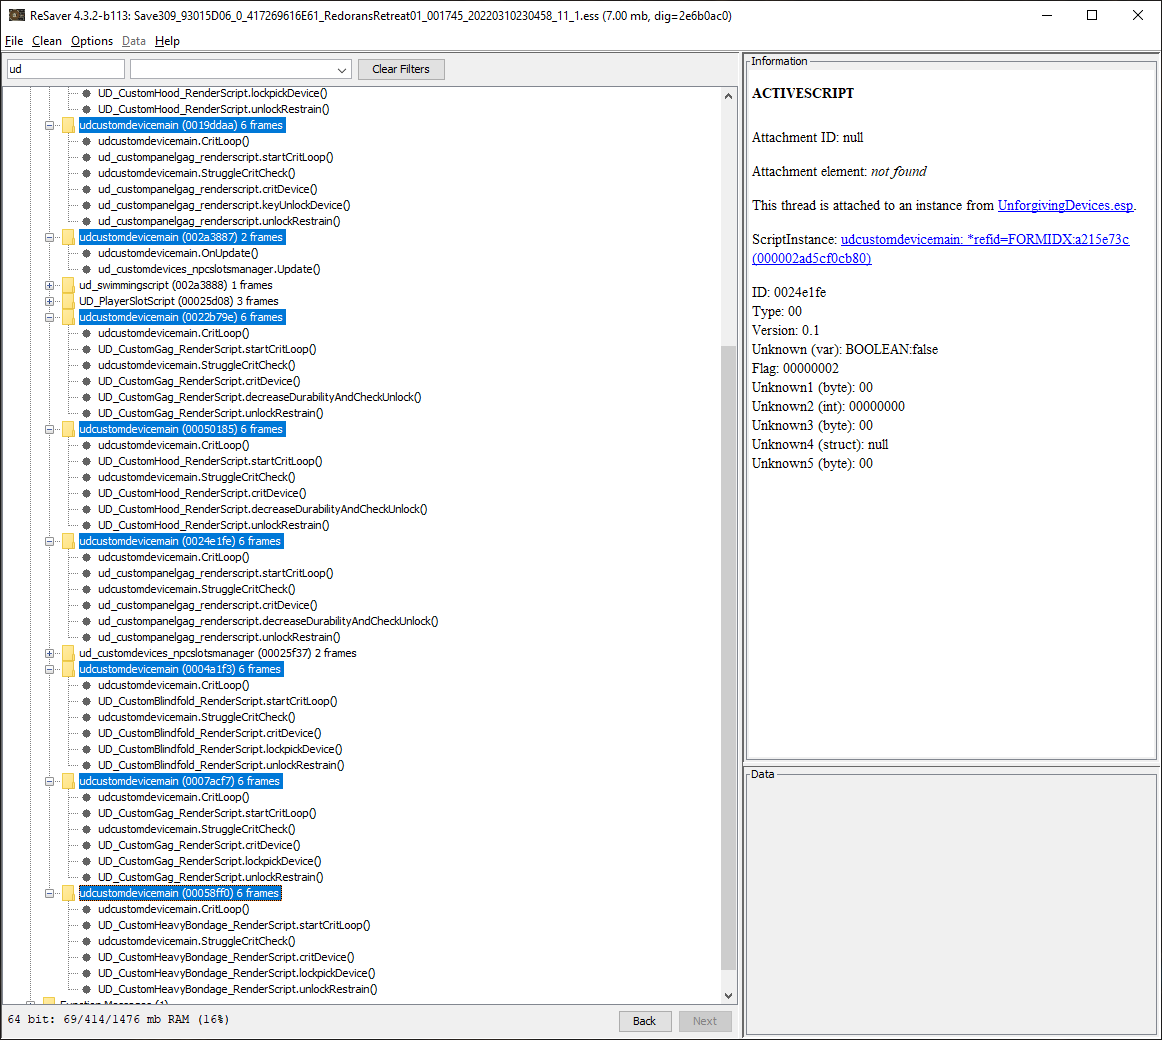The image size is (1162, 1040).
Task: Click bullet icon beside UD_CustomHeavyBondage_RenderScript.critDevice()
Action: (87, 957)
